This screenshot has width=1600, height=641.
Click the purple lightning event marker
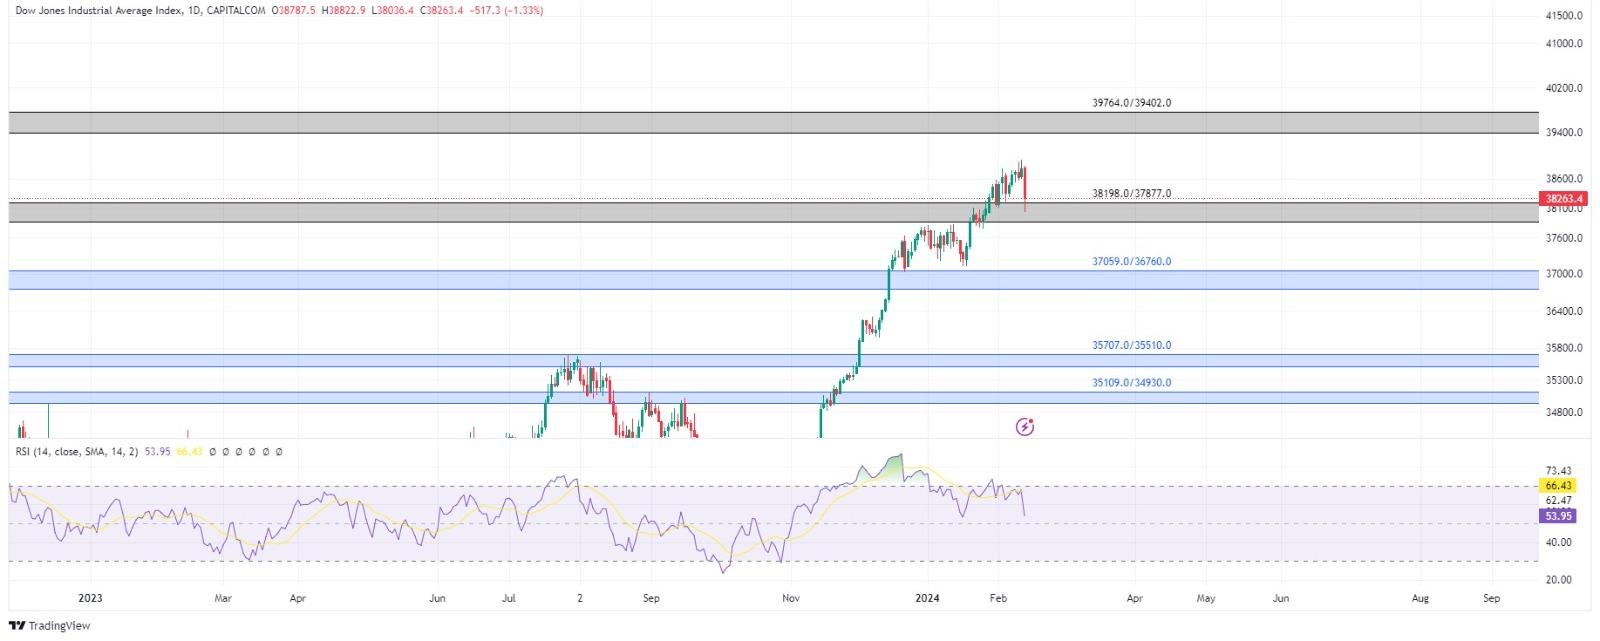(1025, 427)
